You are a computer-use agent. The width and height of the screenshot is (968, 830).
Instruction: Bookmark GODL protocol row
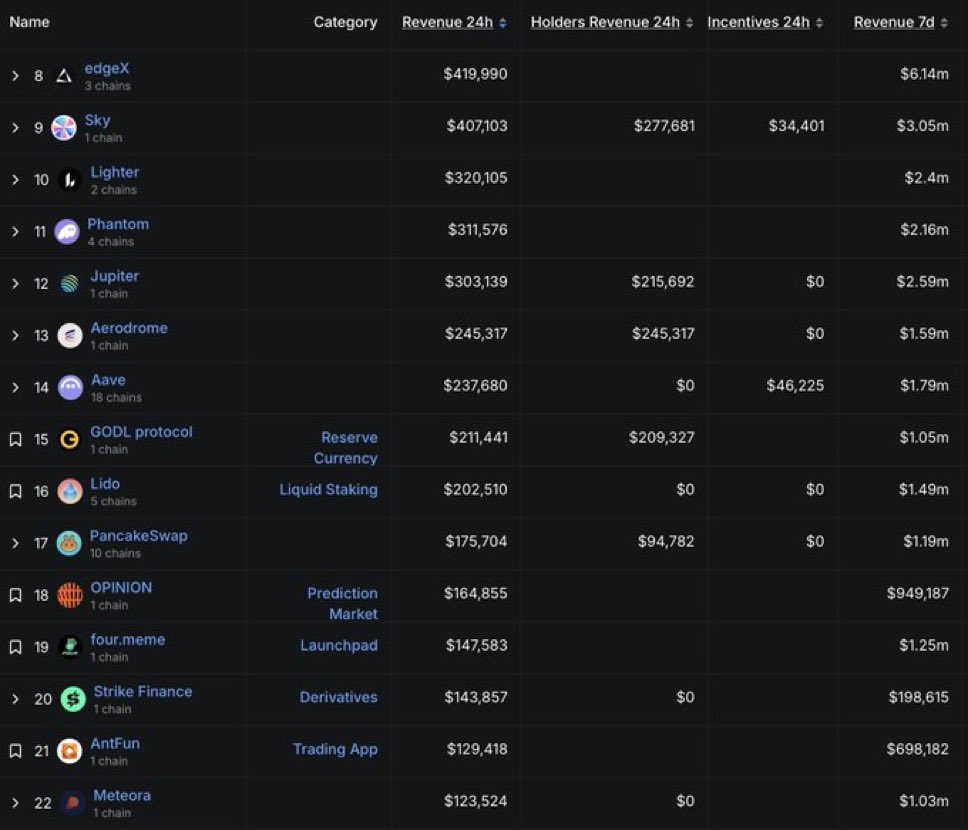(15, 439)
